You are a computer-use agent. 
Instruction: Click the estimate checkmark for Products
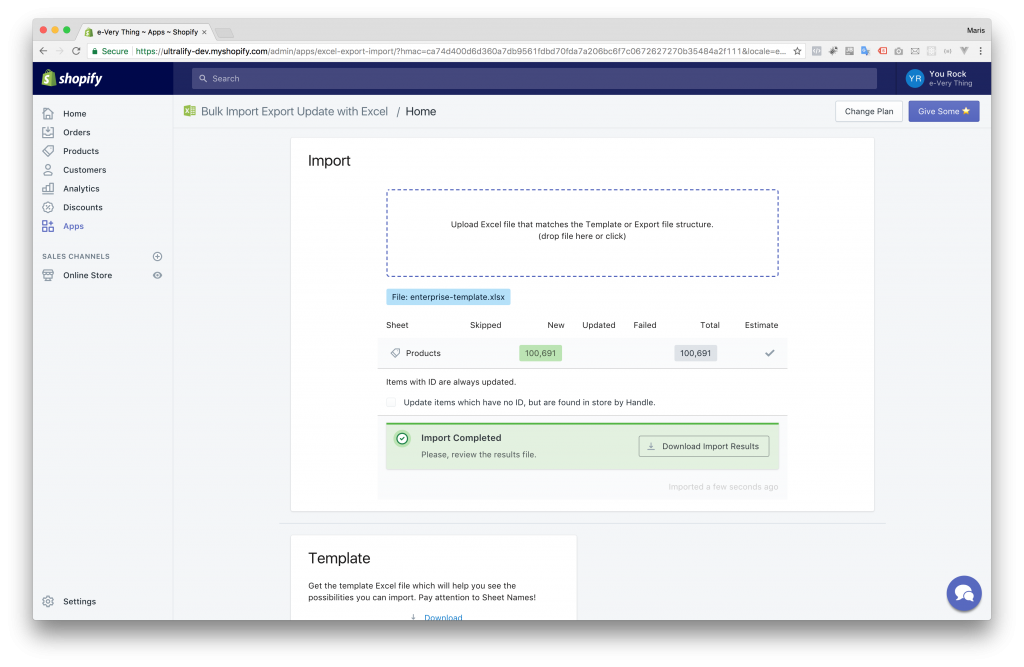coord(769,353)
